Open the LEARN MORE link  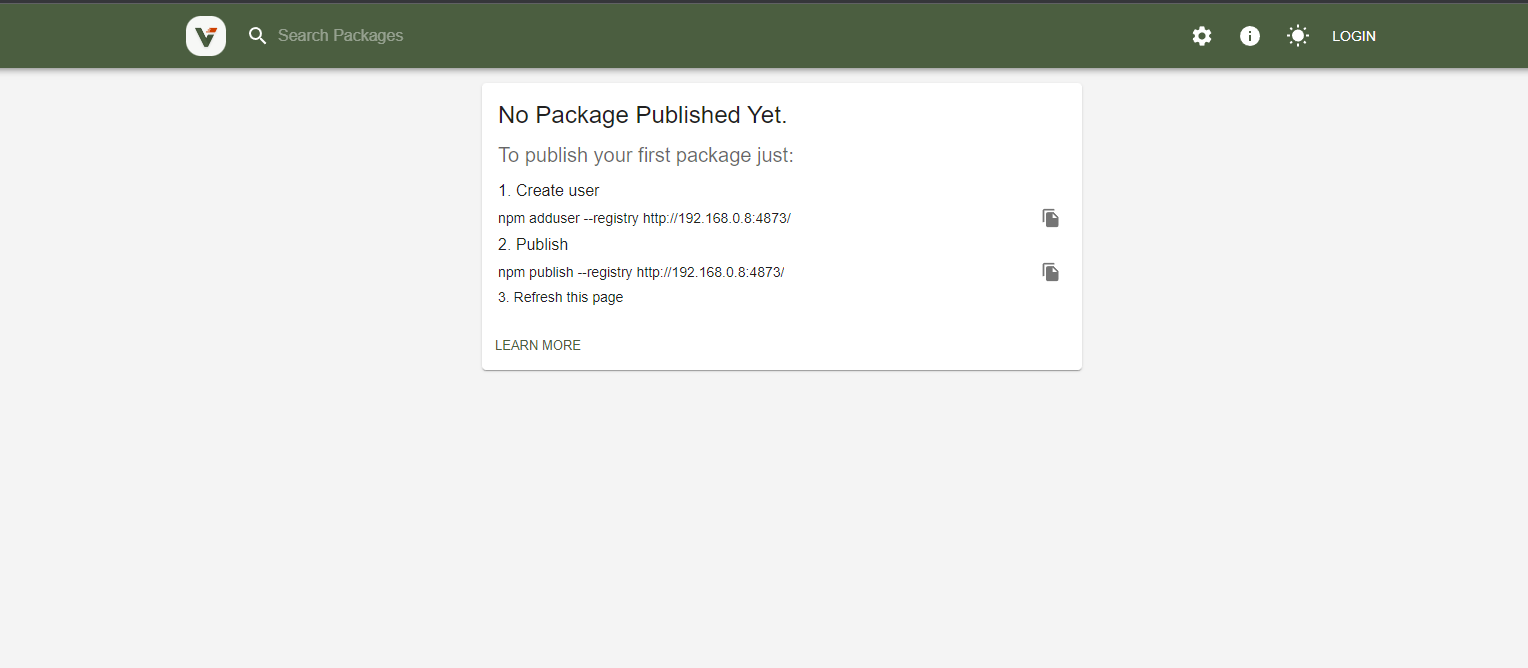538,345
